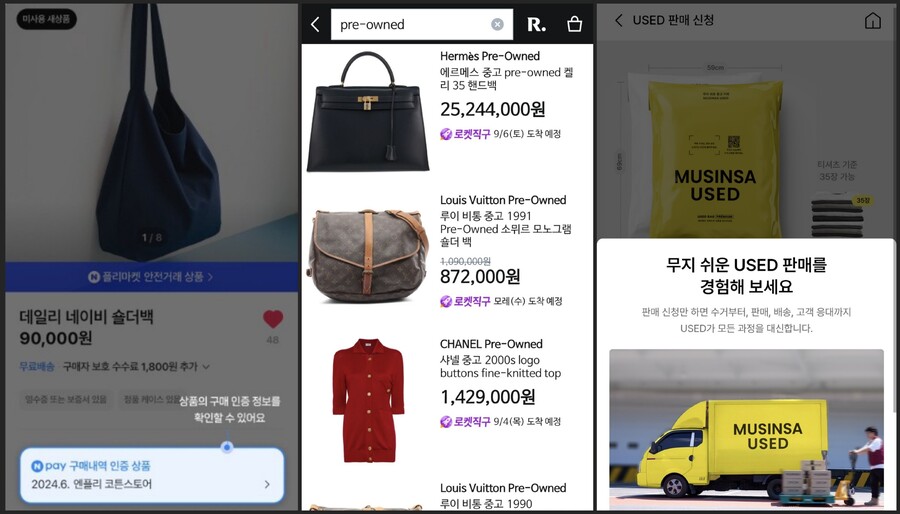This screenshot has height=514, width=900.
Task: Go back from USED 판매 신청
Action: tap(618, 21)
